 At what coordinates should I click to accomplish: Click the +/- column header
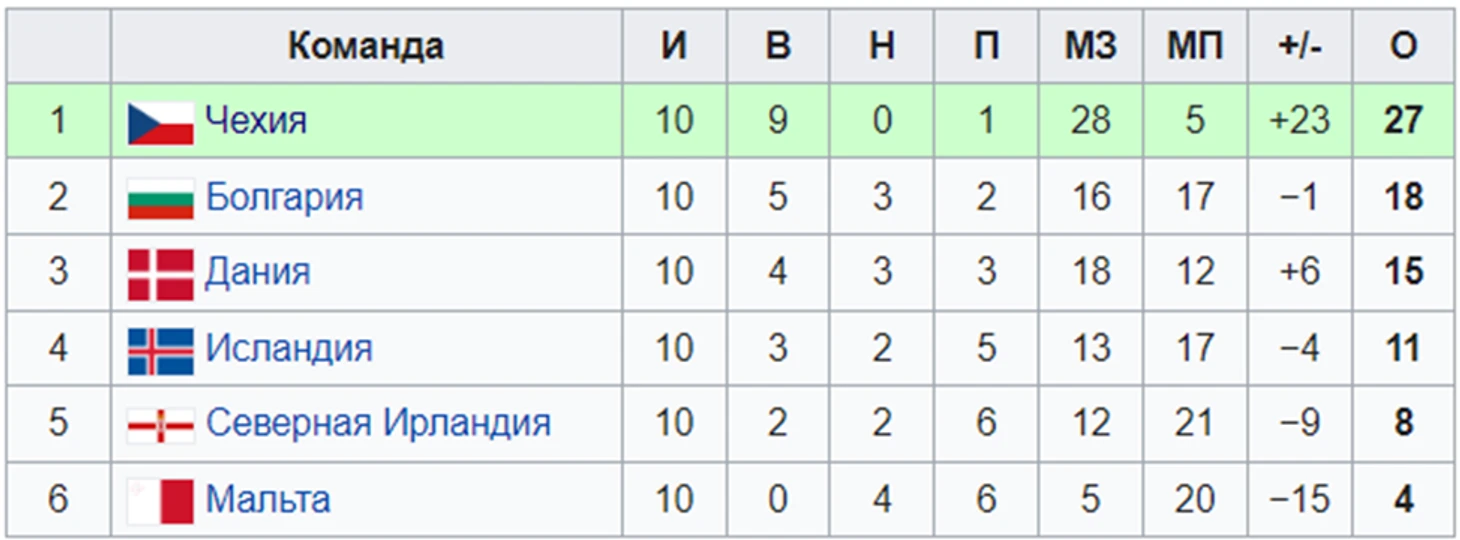[x=1300, y=46]
